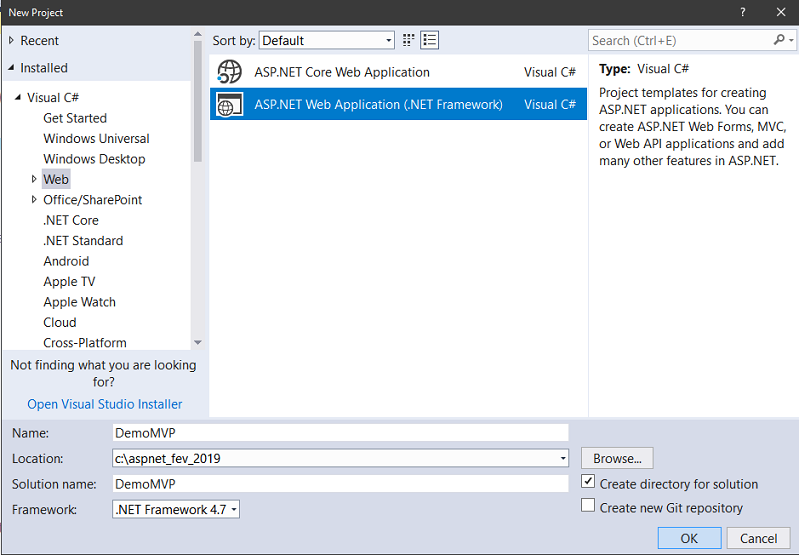Open the search options dropdown arrow
This screenshot has width=799, height=555.
click(791, 40)
